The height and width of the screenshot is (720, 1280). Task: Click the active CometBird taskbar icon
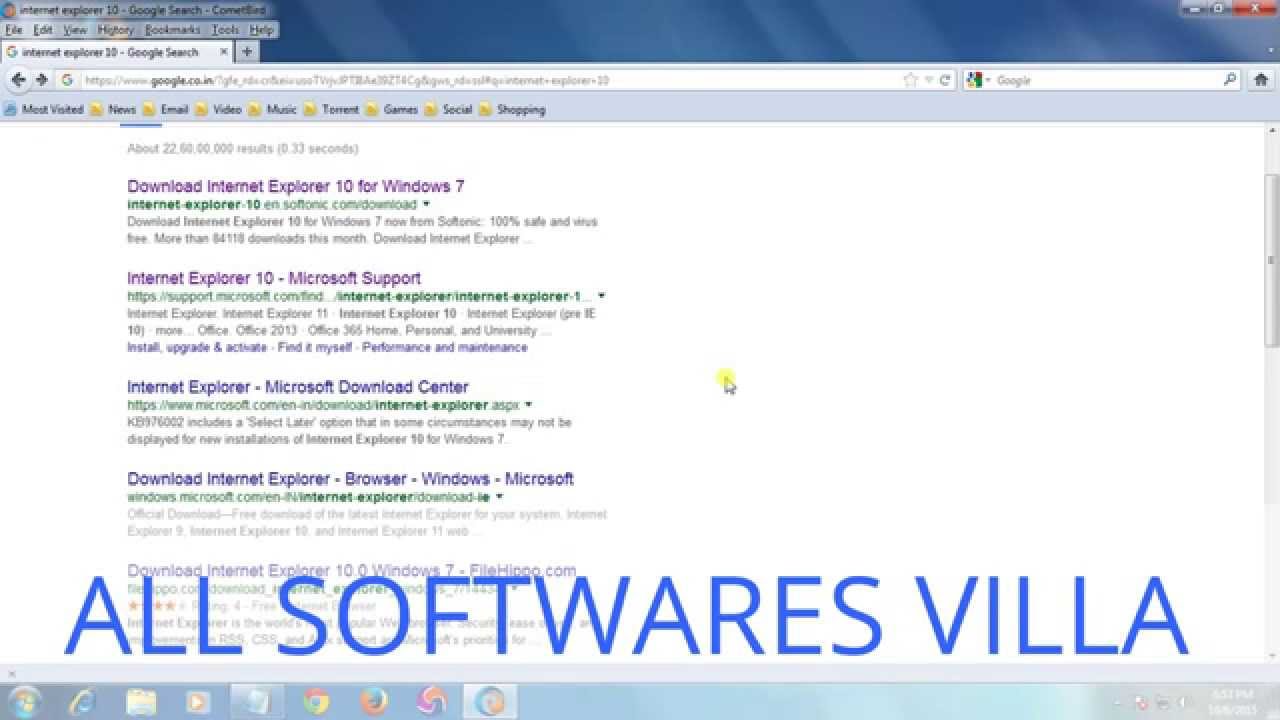click(x=490, y=701)
